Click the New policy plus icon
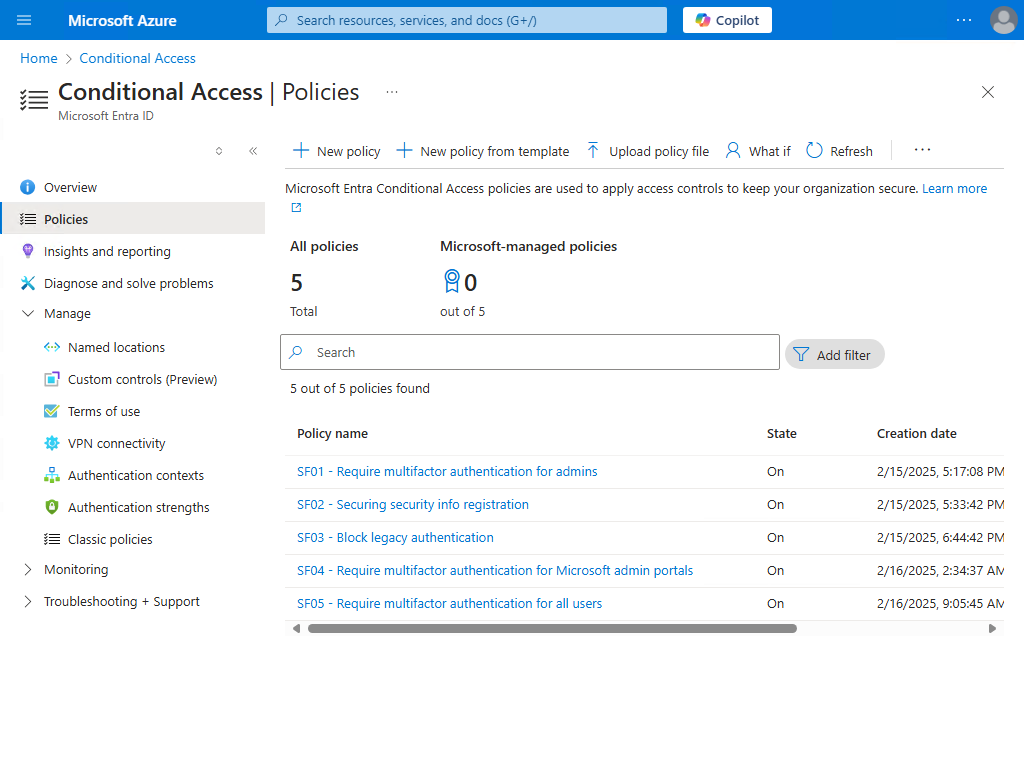 pyautogui.click(x=301, y=151)
